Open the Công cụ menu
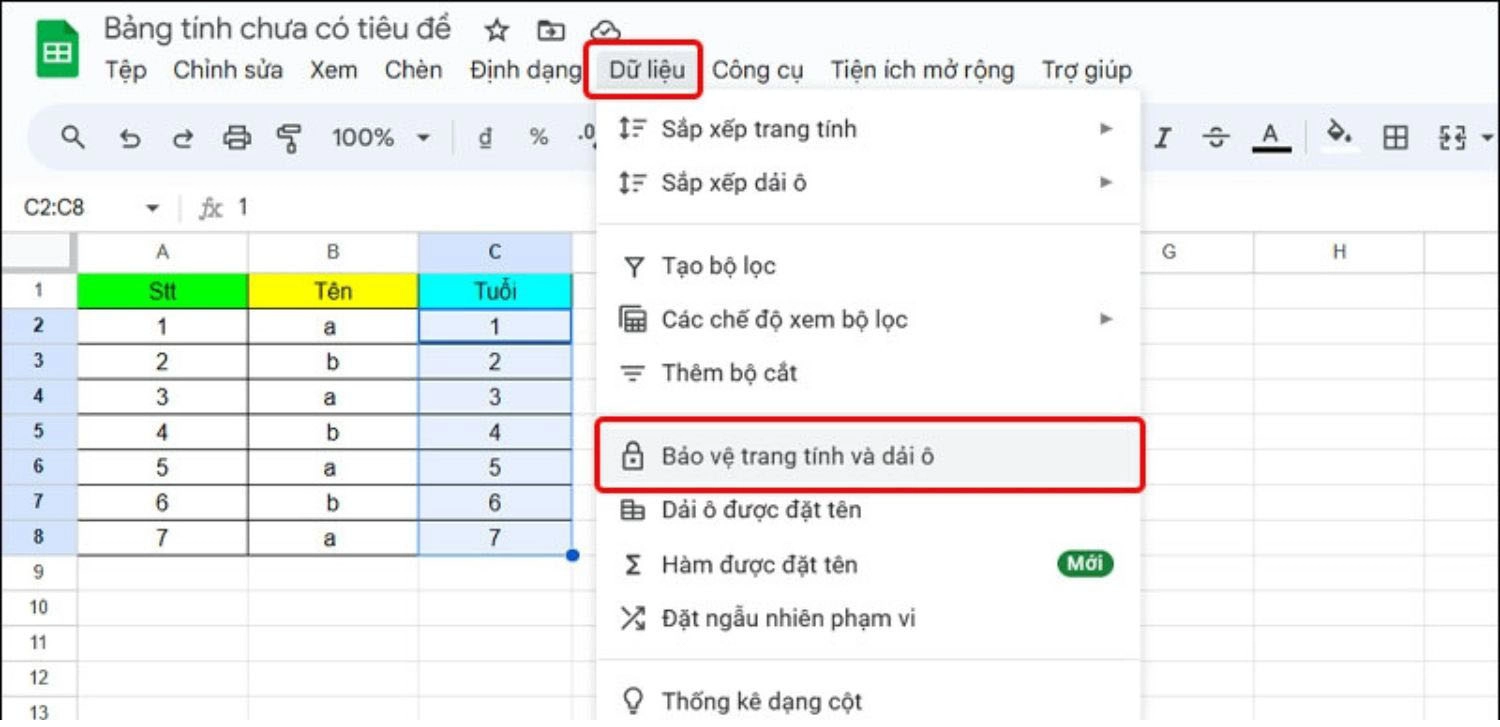Image resolution: width=1500 pixels, height=727 pixels. pyautogui.click(x=758, y=71)
